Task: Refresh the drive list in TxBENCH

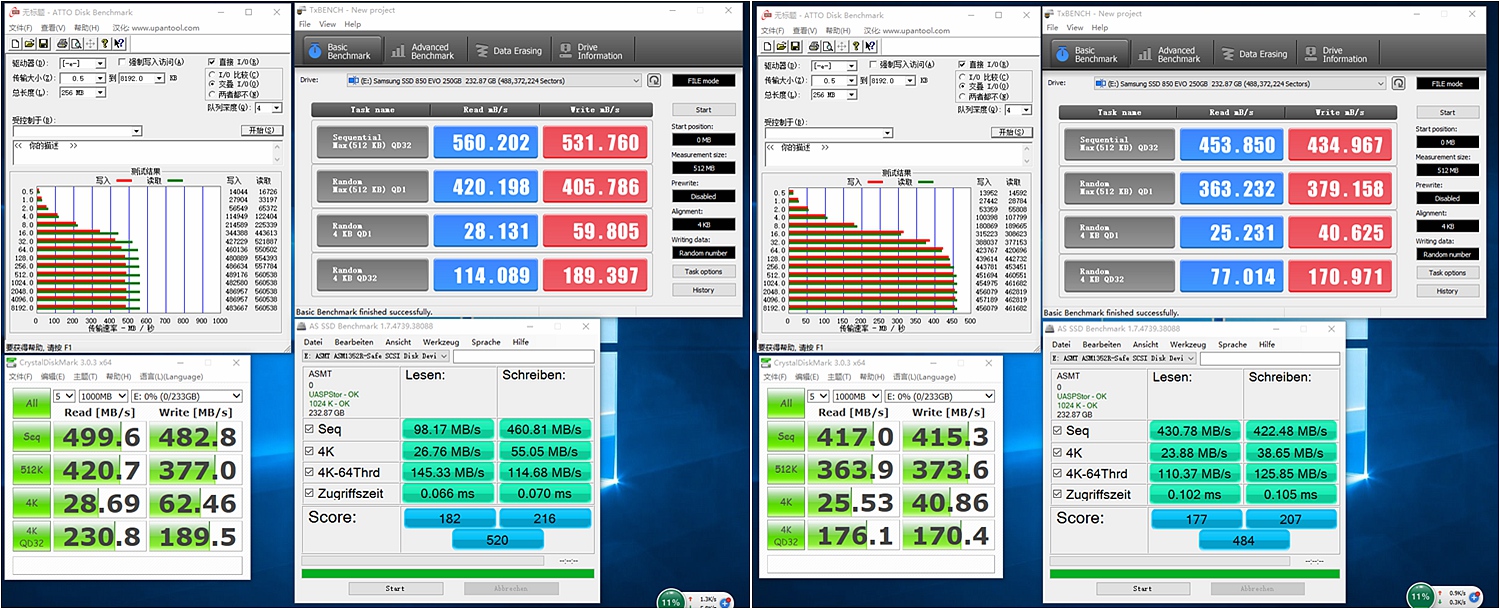Action: click(655, 81)
